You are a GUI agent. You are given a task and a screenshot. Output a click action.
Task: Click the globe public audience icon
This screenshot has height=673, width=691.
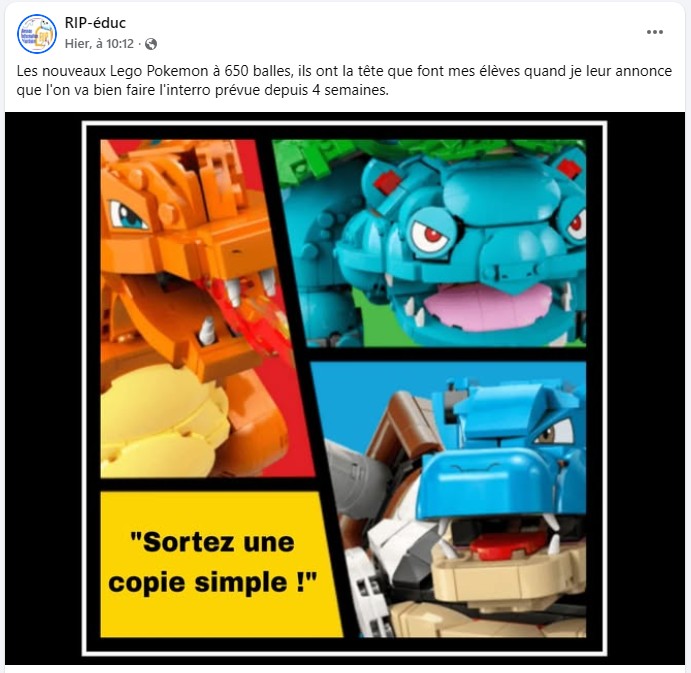click(151, 44)
